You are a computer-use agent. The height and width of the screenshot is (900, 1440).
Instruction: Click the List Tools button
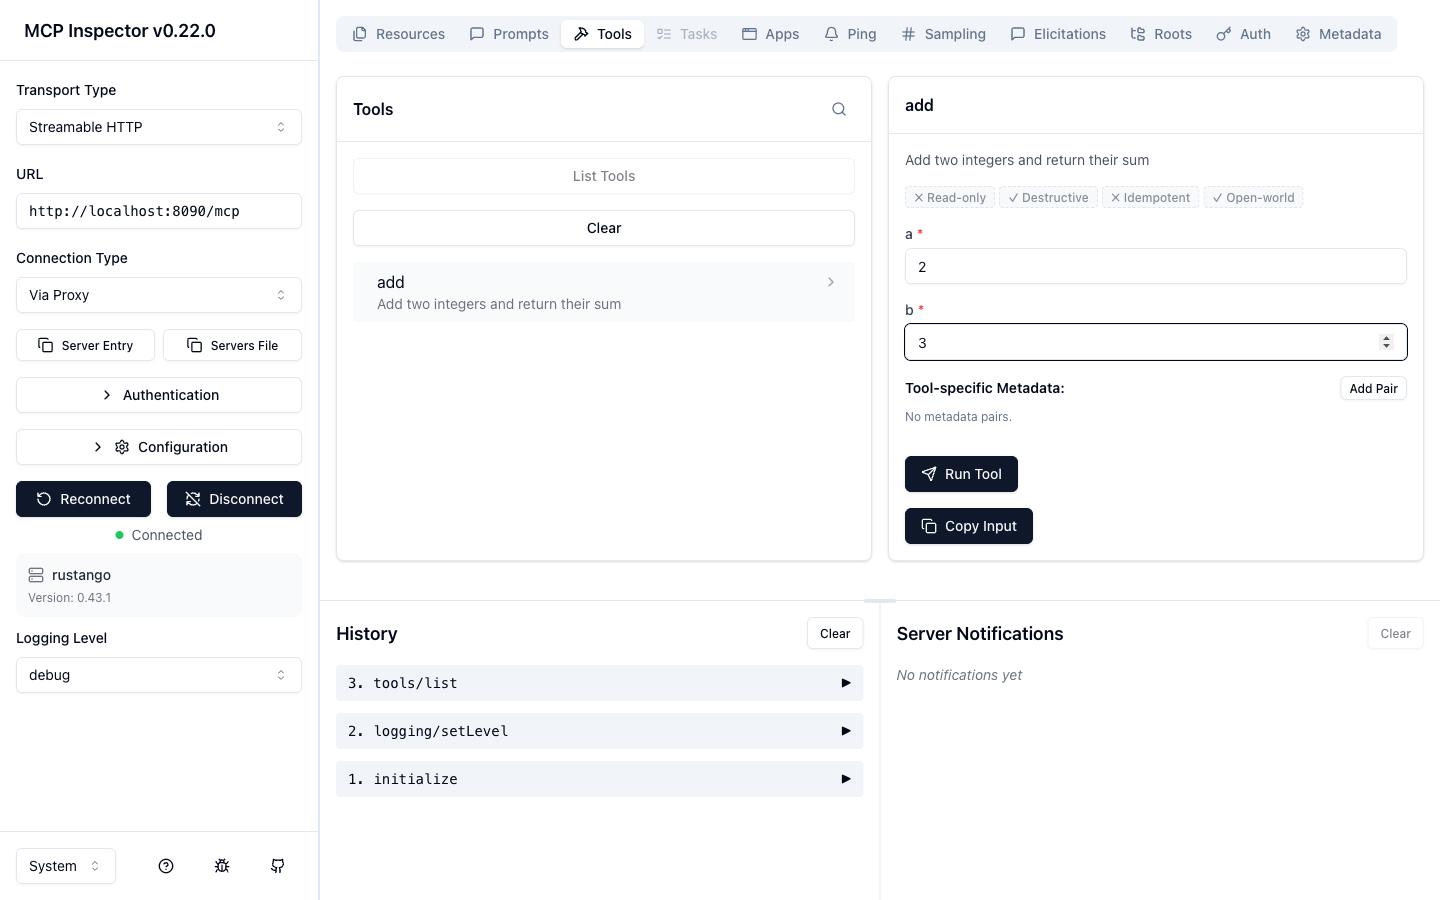(x=604, y=176)
